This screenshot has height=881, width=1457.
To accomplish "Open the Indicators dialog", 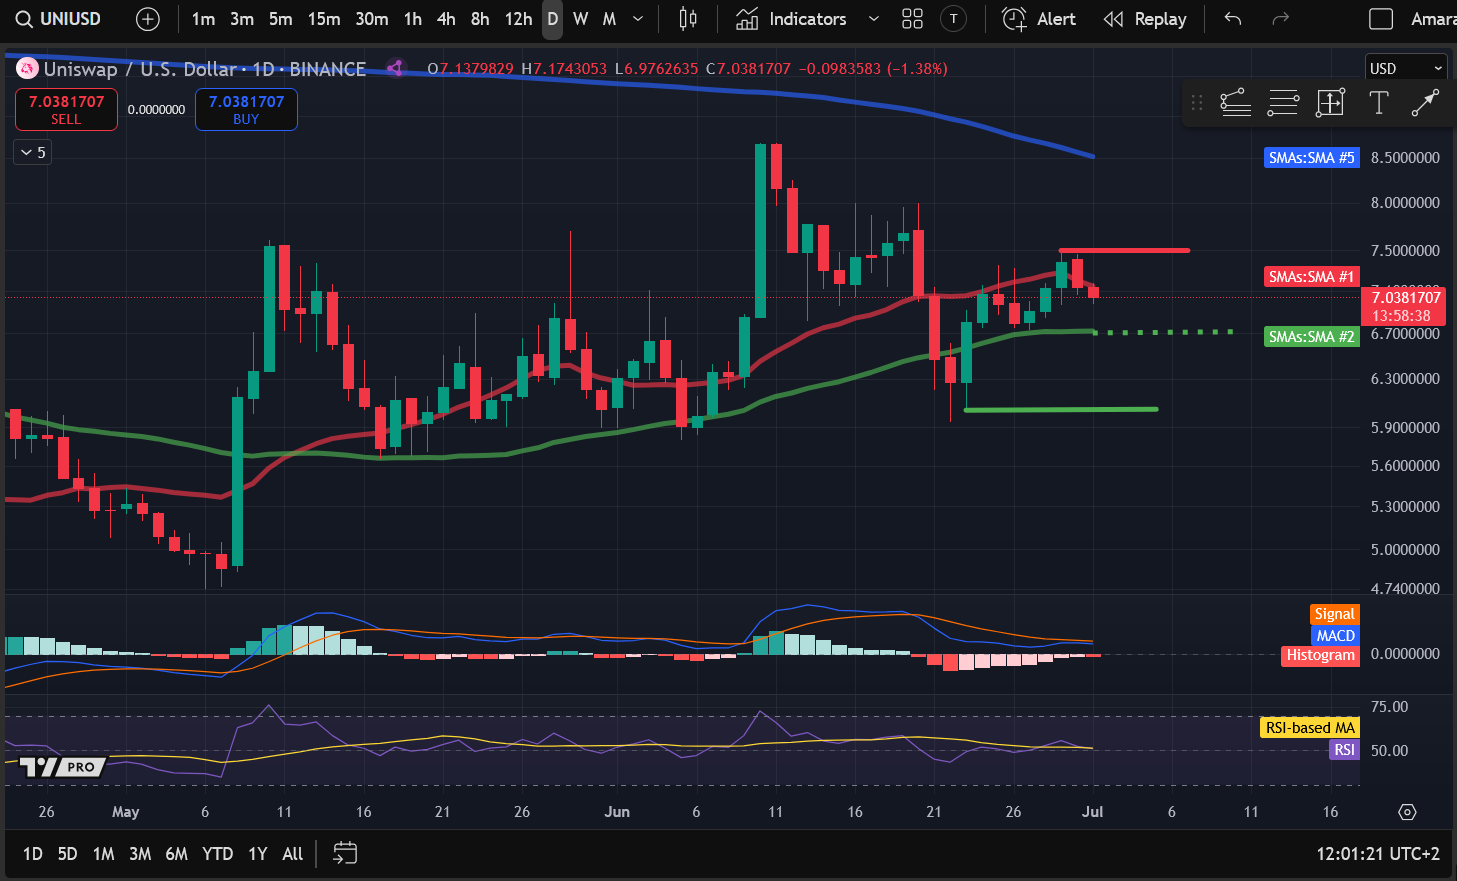I will point(791,19).
